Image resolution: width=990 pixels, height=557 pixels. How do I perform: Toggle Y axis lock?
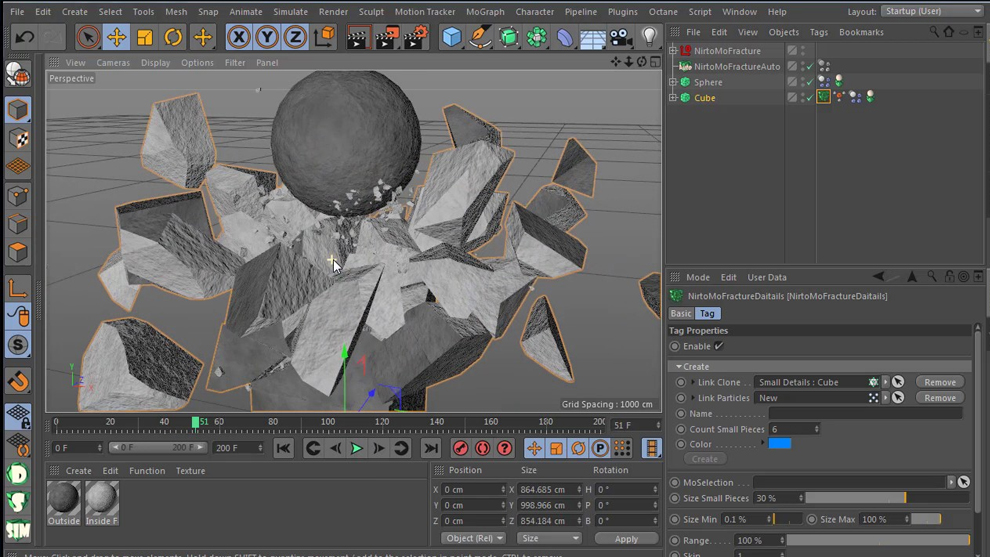point(267,37)
